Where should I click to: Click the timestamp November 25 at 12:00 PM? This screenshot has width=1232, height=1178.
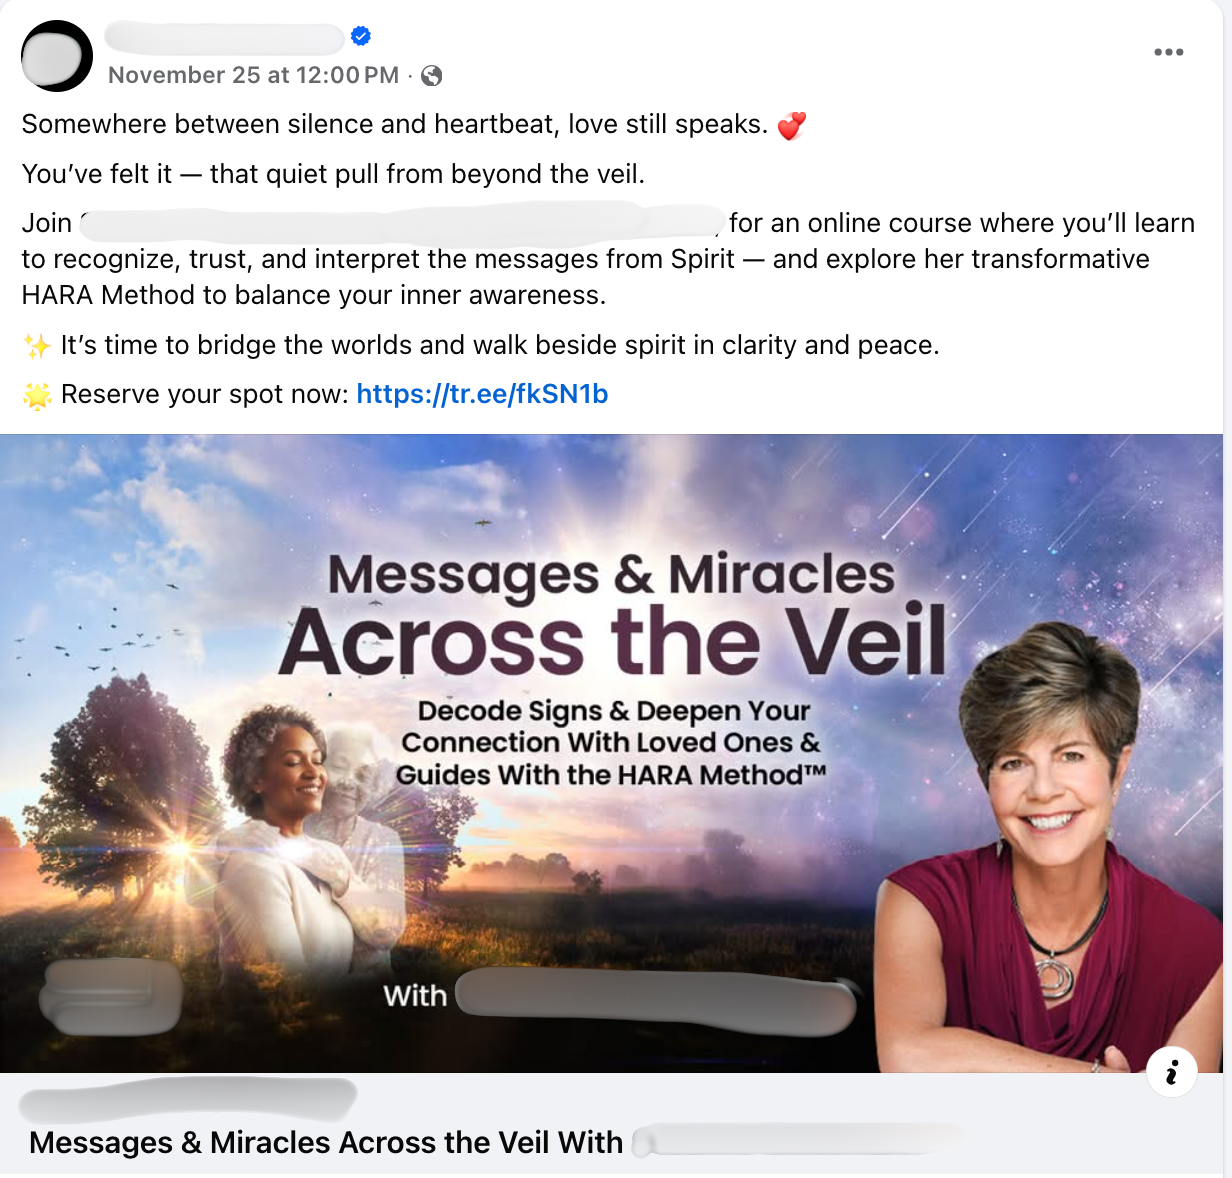tap(253, 75)
